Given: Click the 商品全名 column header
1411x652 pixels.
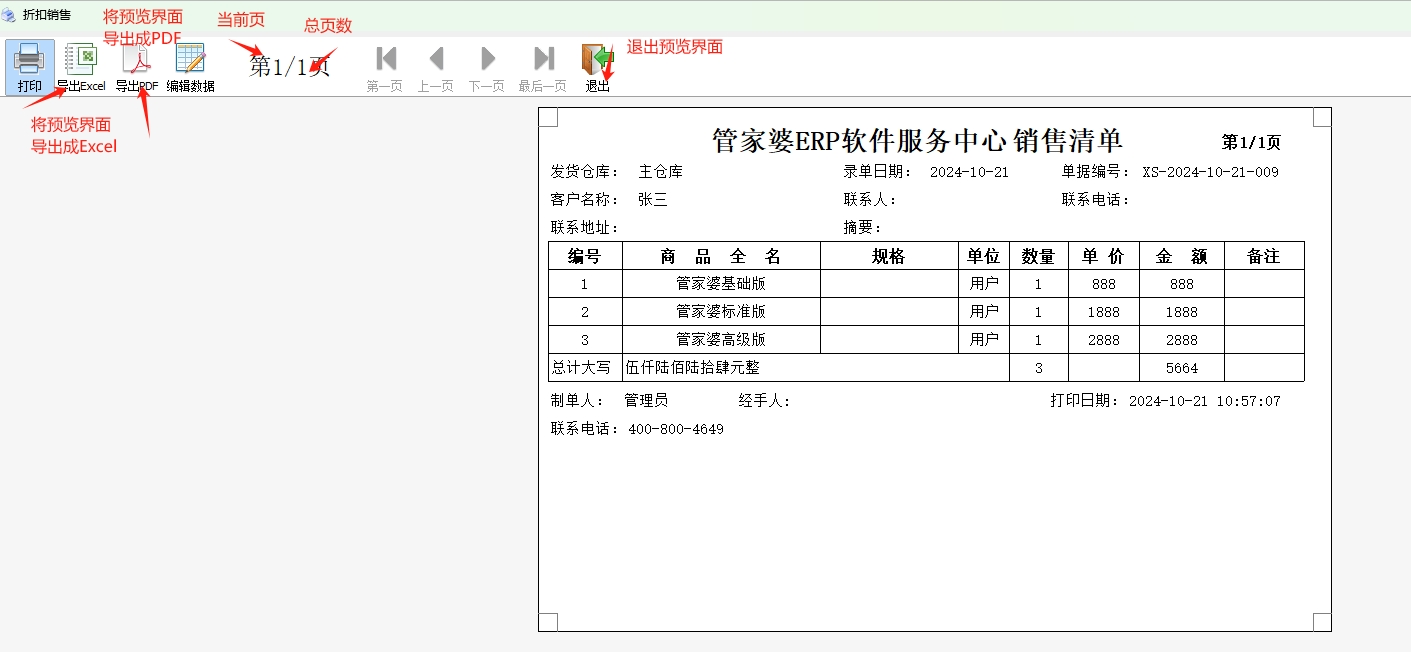Looking at the screenshot, I should (721, 256).
